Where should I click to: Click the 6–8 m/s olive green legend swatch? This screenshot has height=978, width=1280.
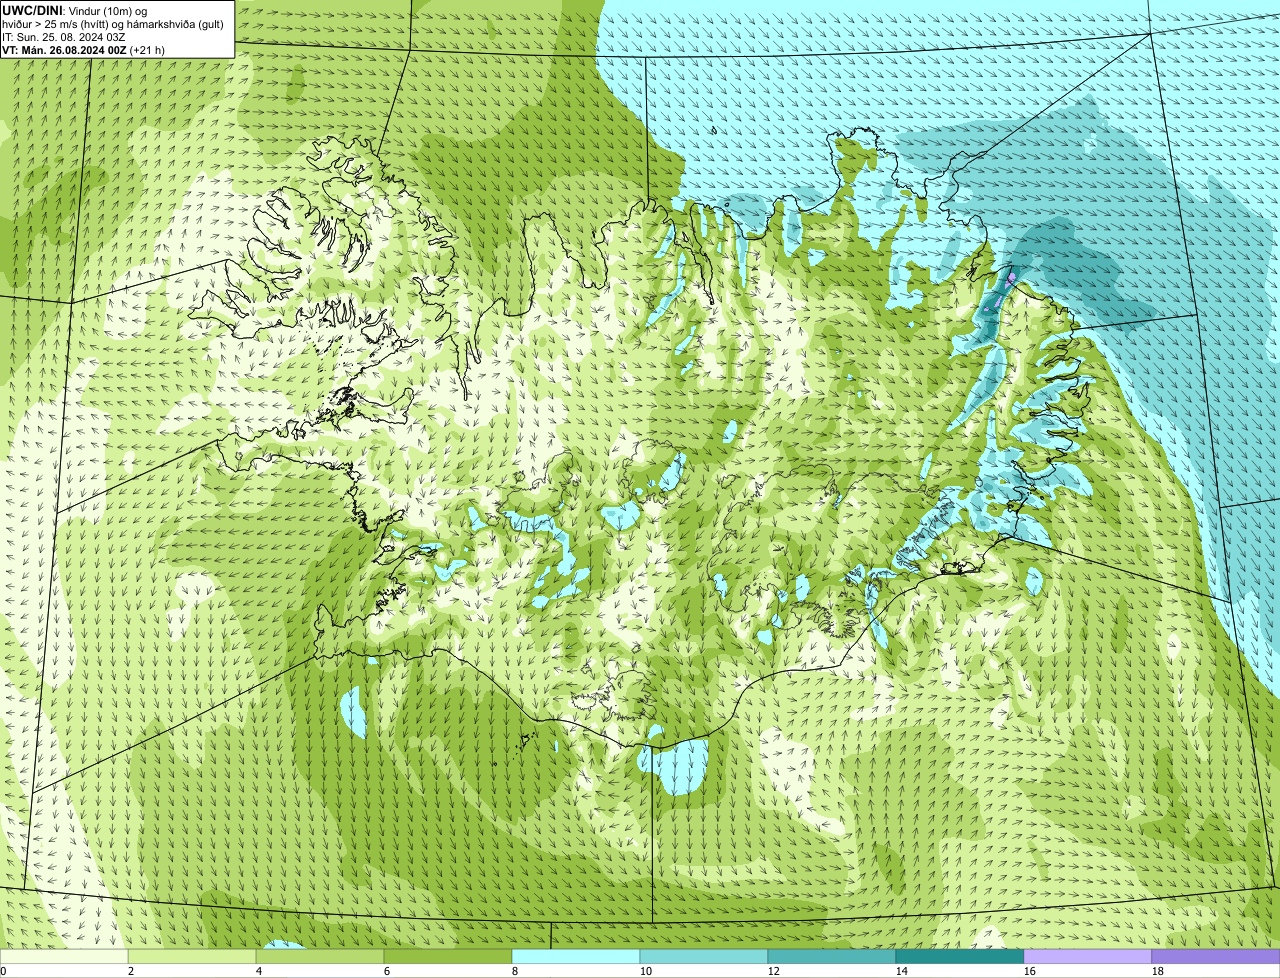point(448,956)
